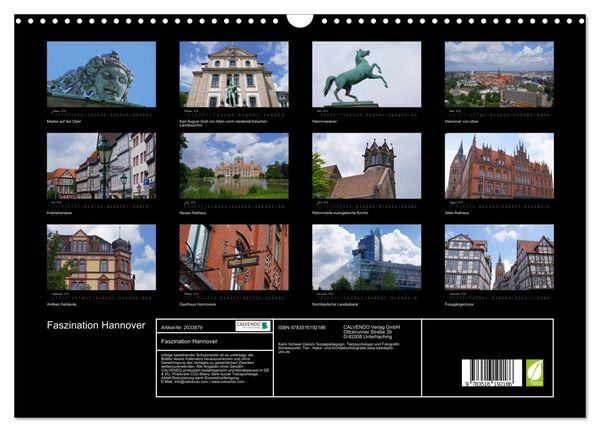This screenshot has width=600, height=432.
Task: Open the Fussgängerzone timber houses photo
Action: (499, 257)
